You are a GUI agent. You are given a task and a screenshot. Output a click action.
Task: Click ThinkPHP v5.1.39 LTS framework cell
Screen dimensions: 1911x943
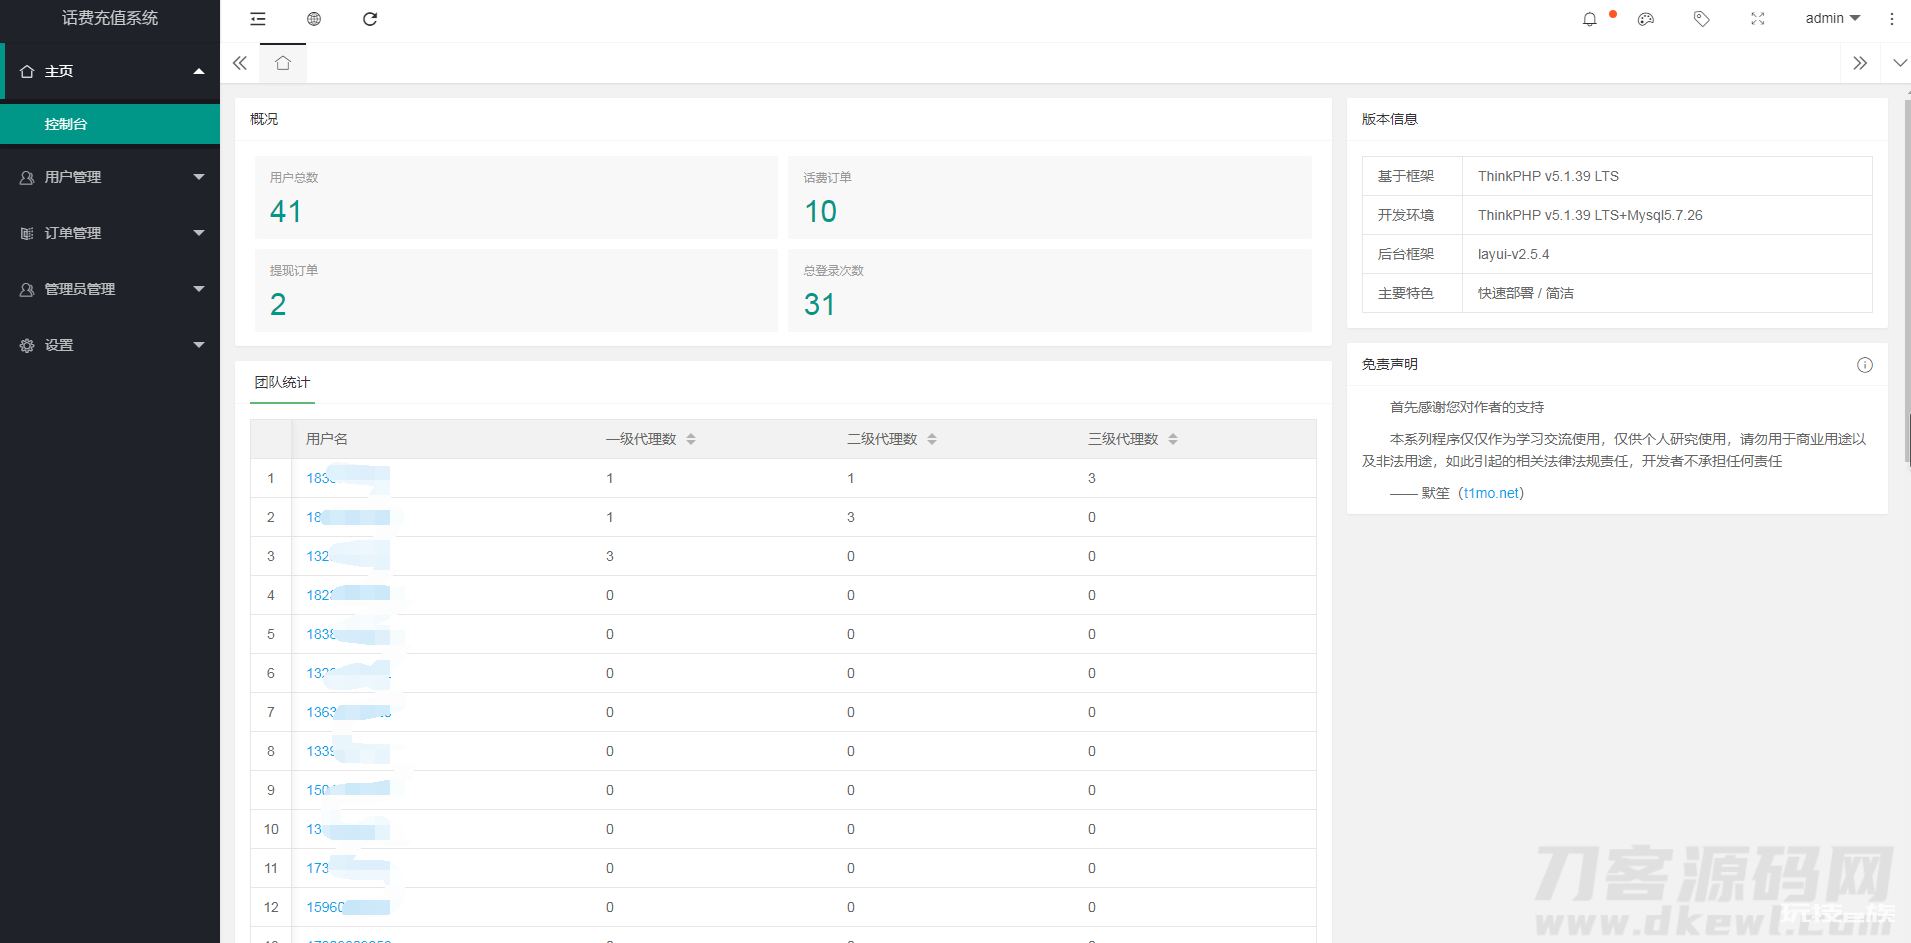point(1667,176)
